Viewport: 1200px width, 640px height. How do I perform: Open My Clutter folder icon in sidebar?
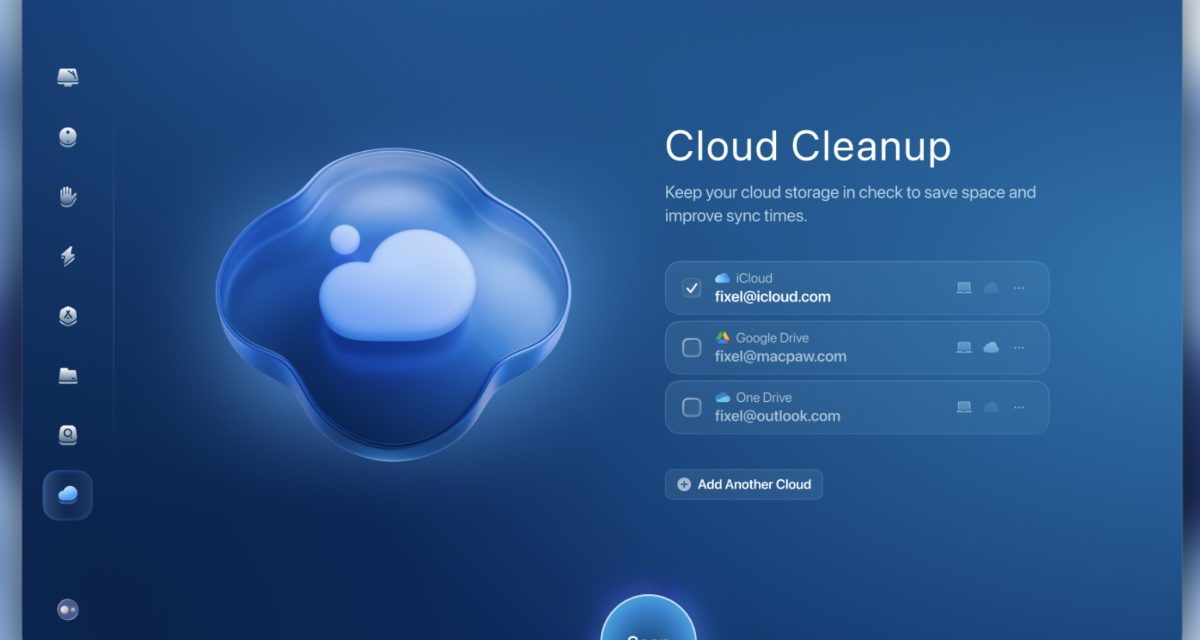(68, 376)
